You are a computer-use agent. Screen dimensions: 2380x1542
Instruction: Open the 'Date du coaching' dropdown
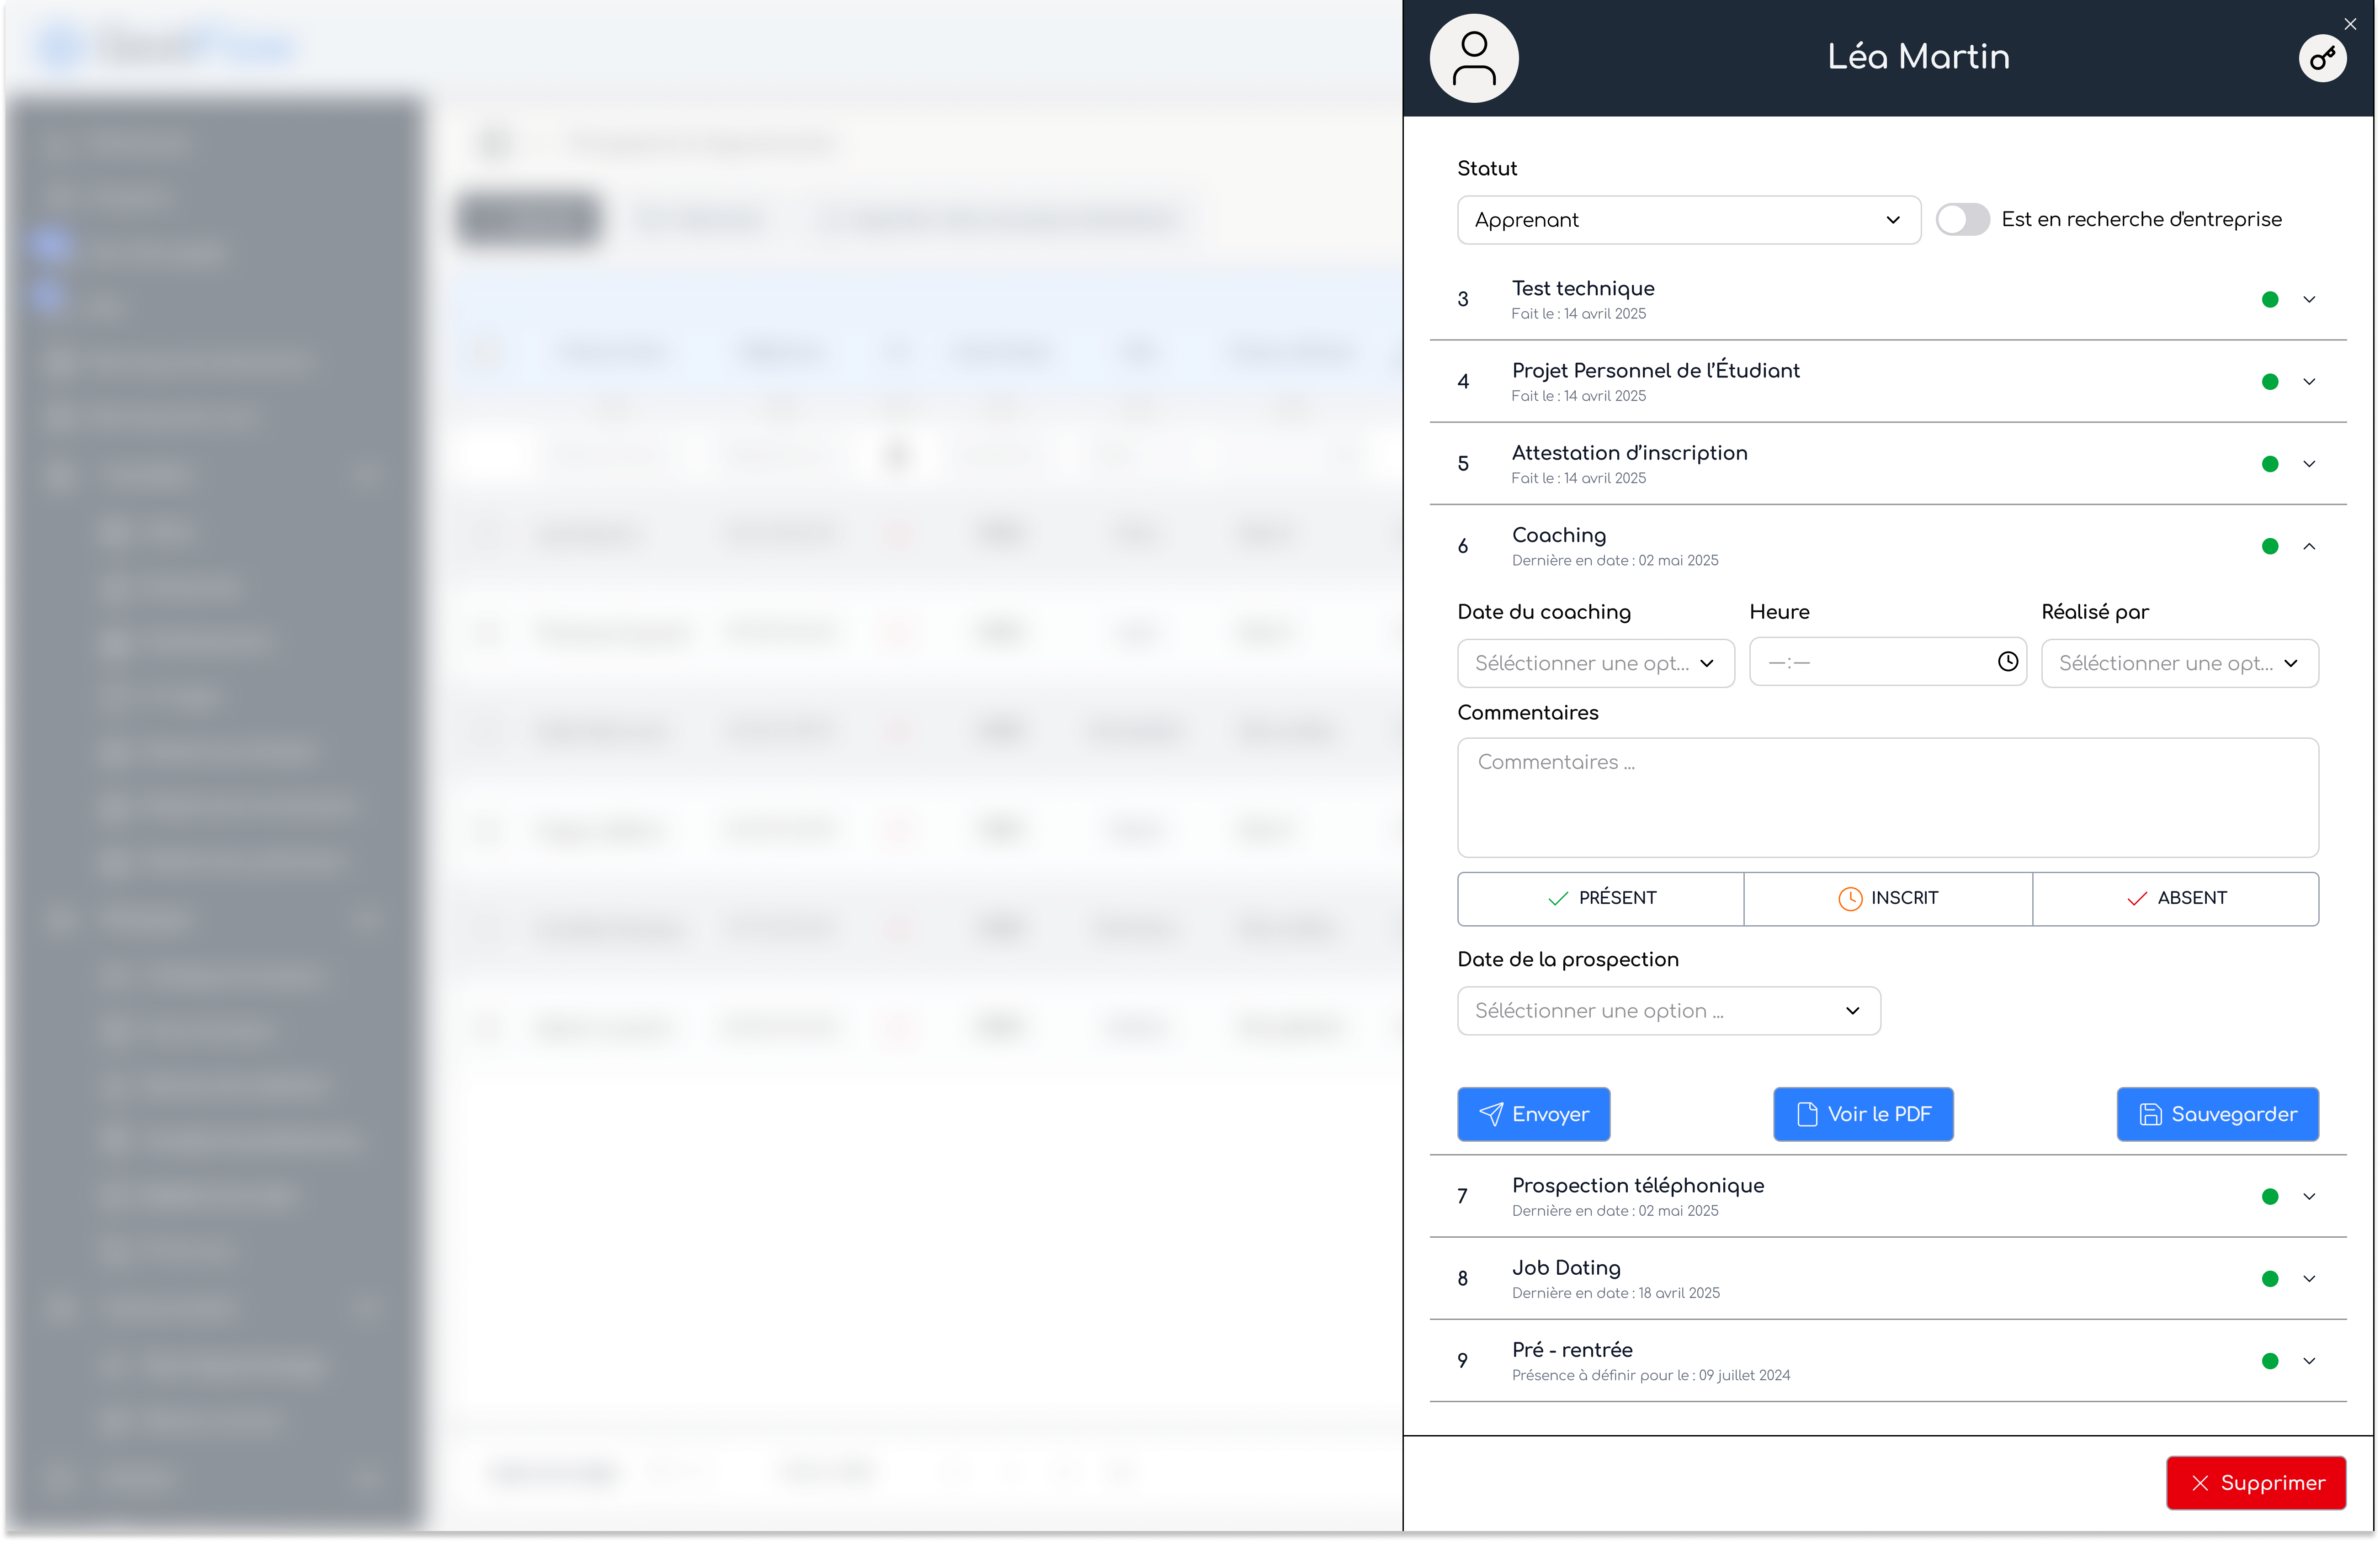(x=1595, y=663)
